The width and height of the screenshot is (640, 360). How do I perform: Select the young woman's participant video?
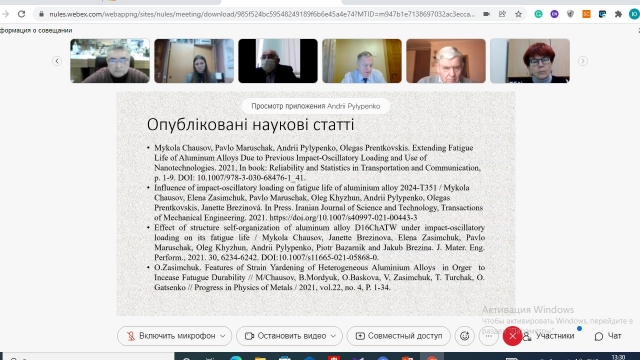[x=194, y=61]
